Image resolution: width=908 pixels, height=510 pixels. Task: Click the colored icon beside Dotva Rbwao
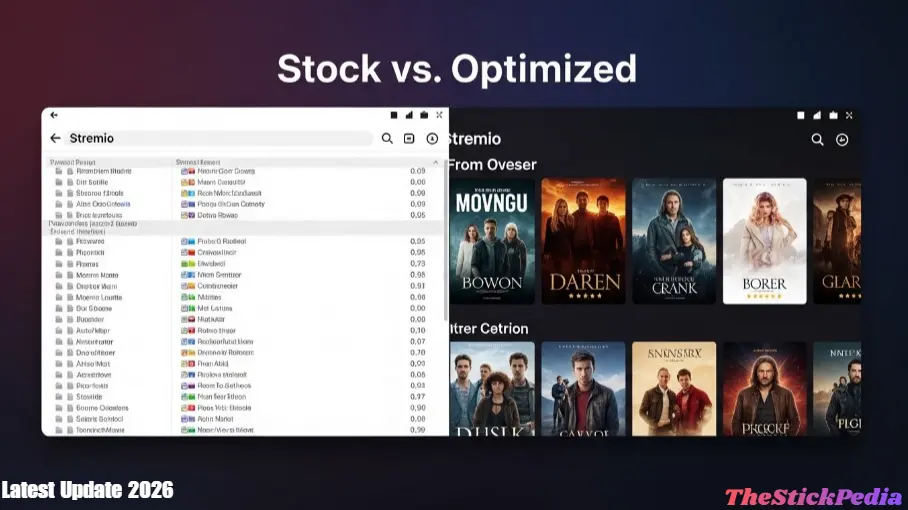pyautogui.click(x=188, y=215)
